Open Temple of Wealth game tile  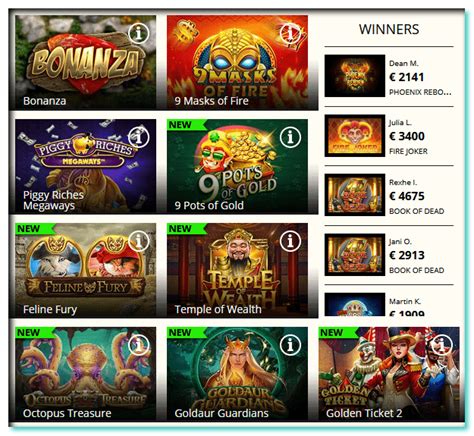[x=237, y=270]
